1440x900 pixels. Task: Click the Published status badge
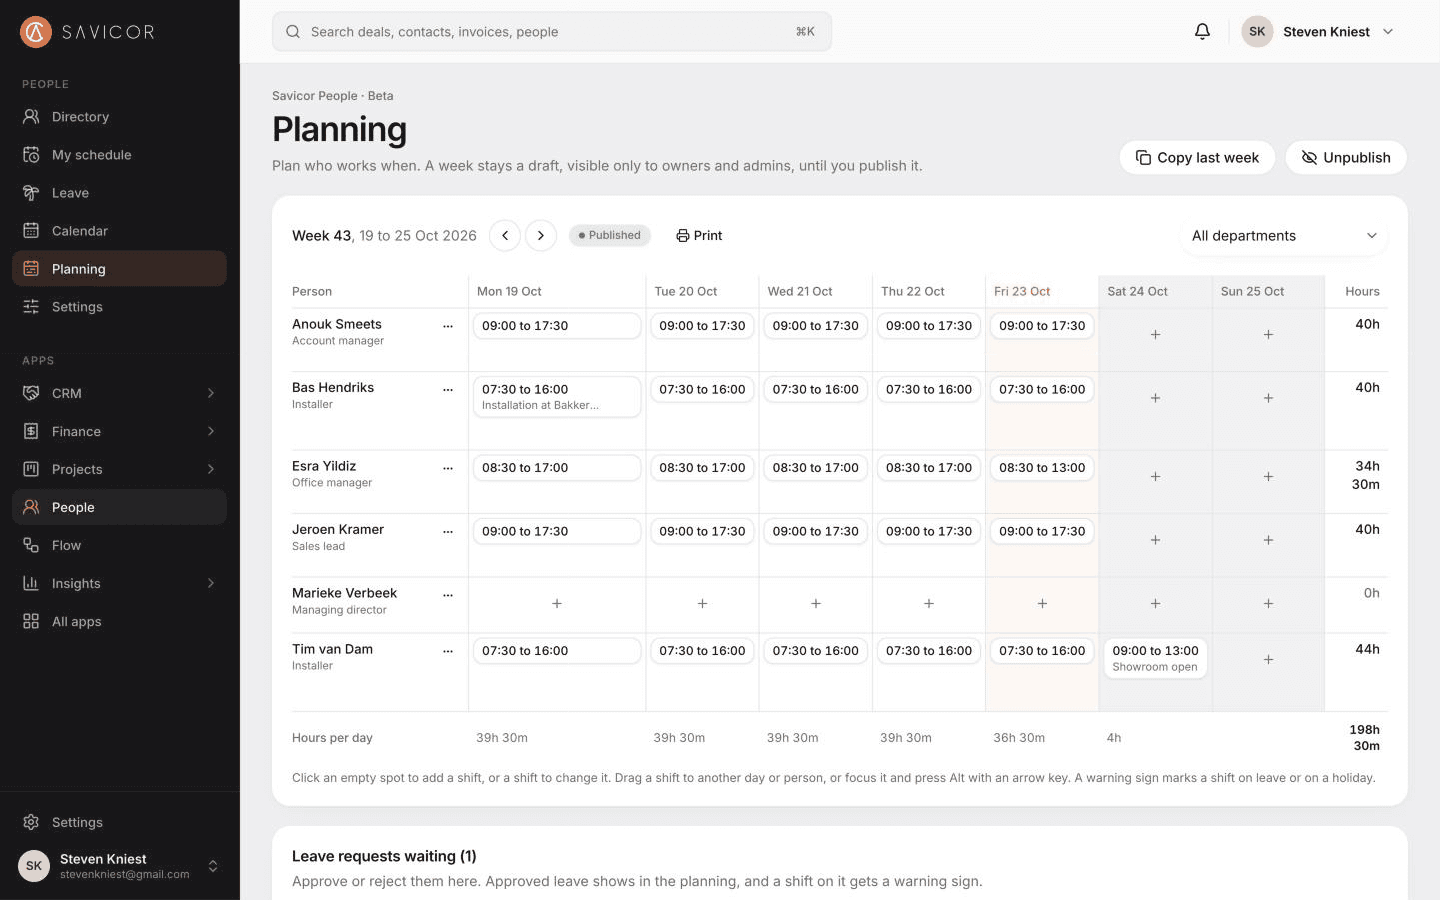tap(610, 236)
